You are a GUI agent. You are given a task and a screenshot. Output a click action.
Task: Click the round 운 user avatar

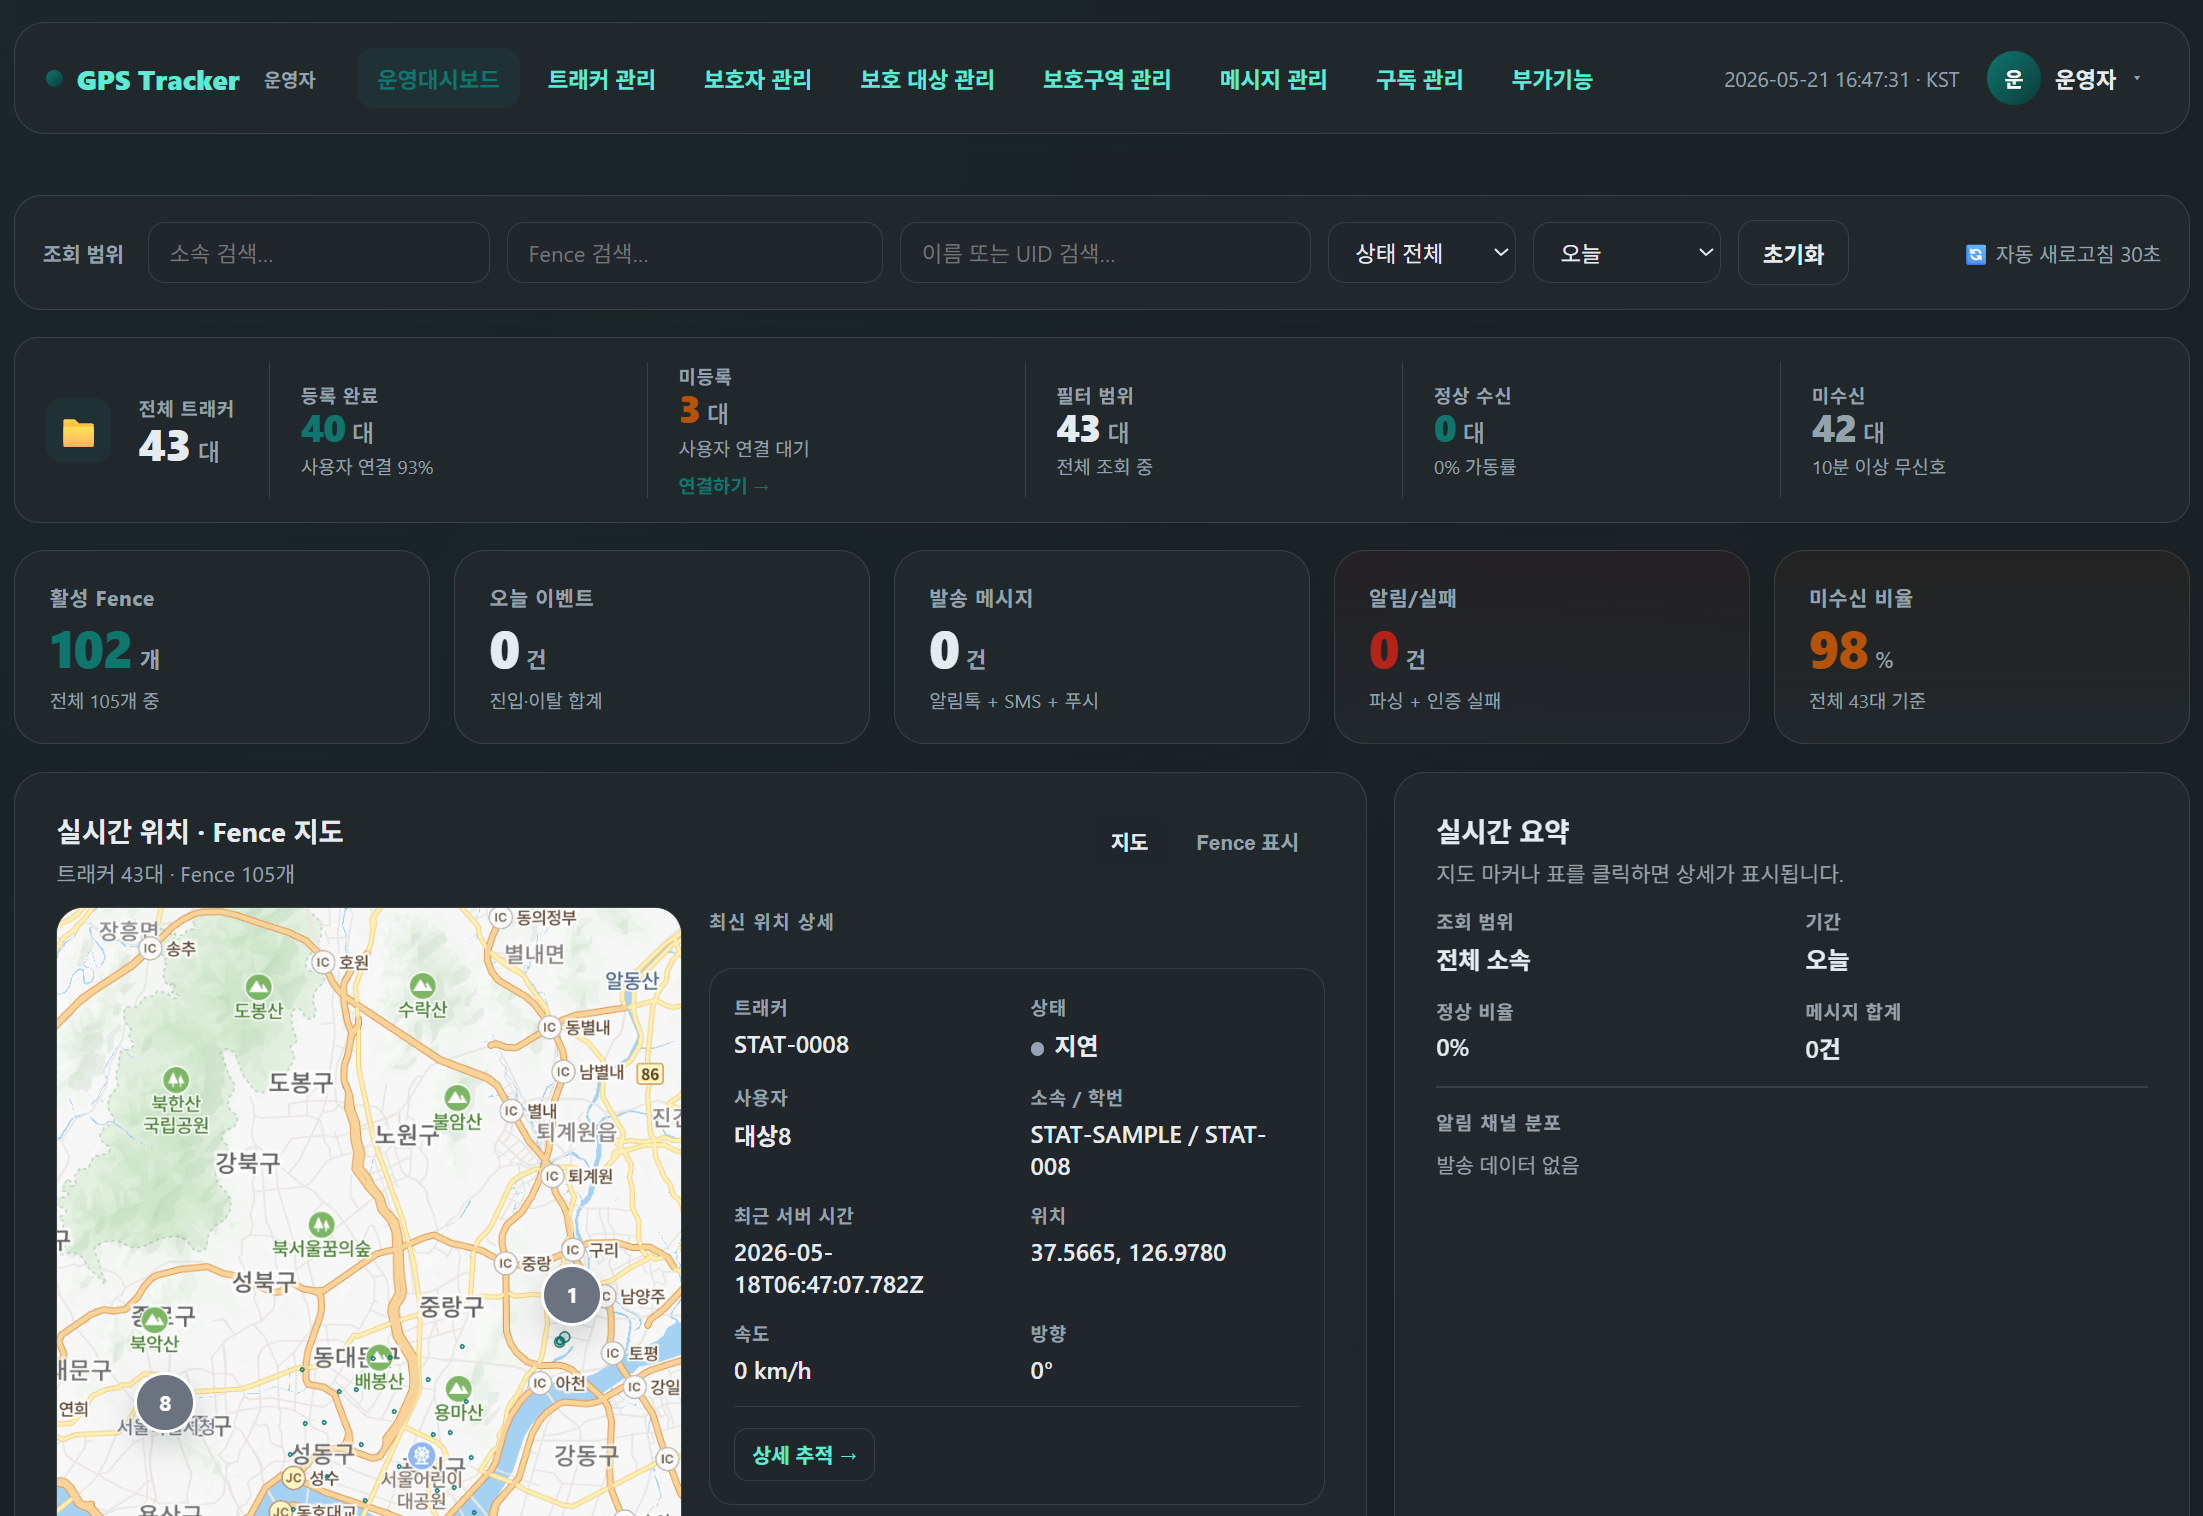2013,79
